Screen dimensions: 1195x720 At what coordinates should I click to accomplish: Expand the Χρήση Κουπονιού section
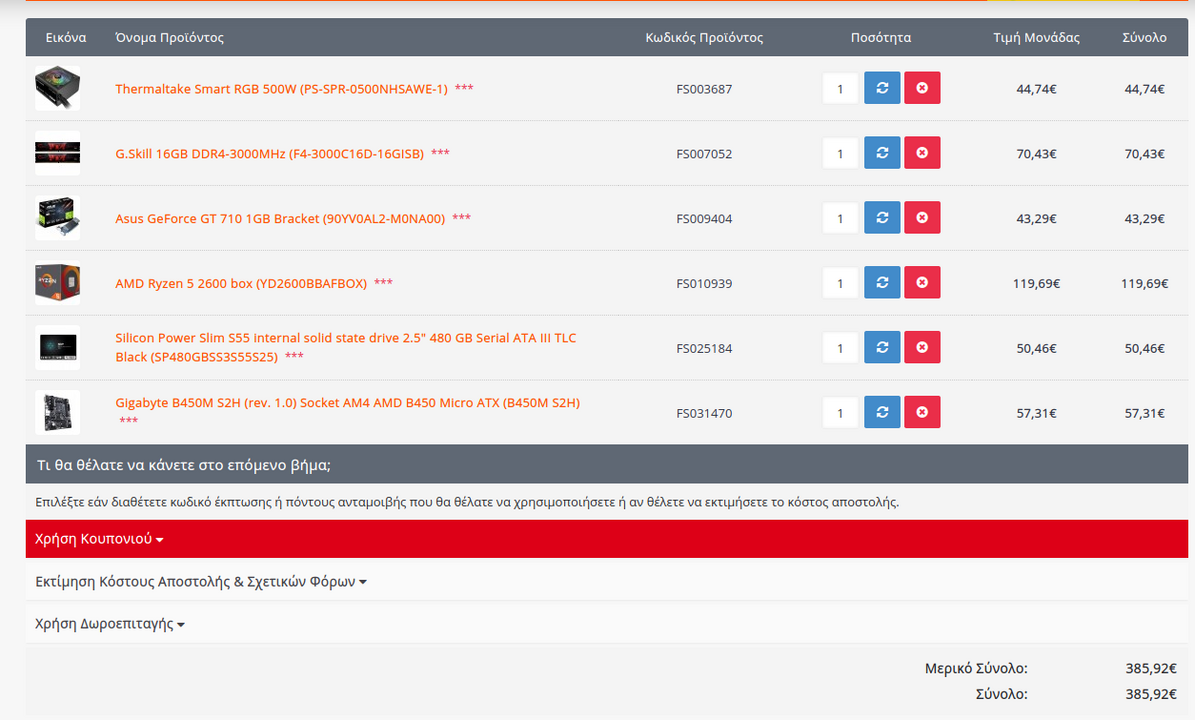click(x=99, y=539)
